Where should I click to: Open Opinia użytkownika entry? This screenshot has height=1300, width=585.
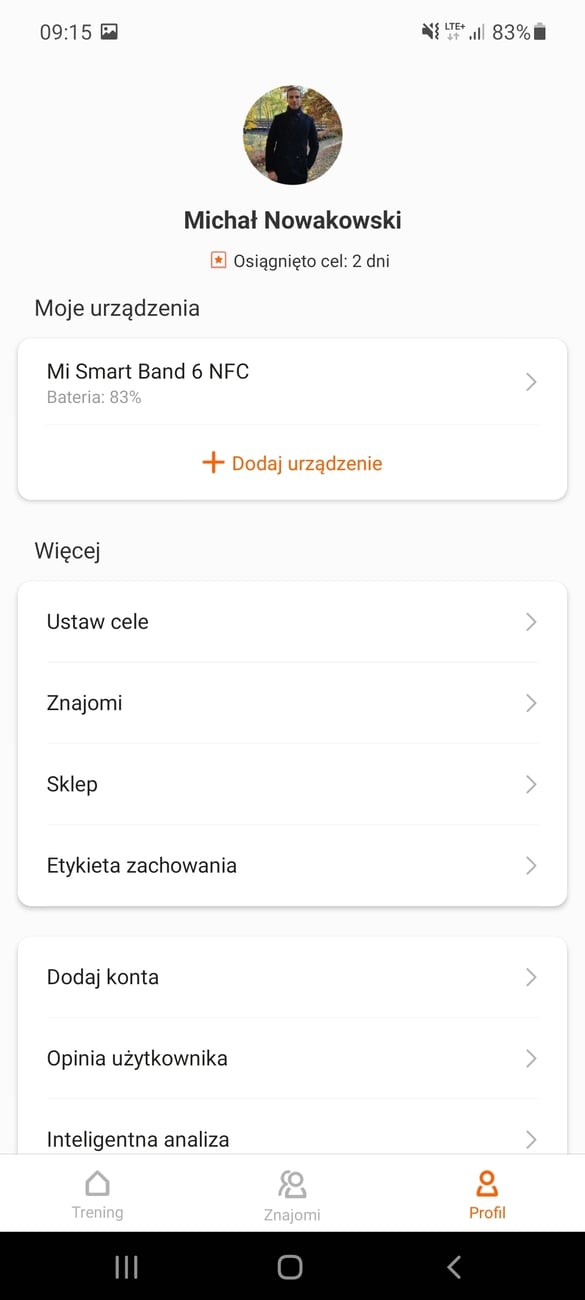tap(292, 1058)
